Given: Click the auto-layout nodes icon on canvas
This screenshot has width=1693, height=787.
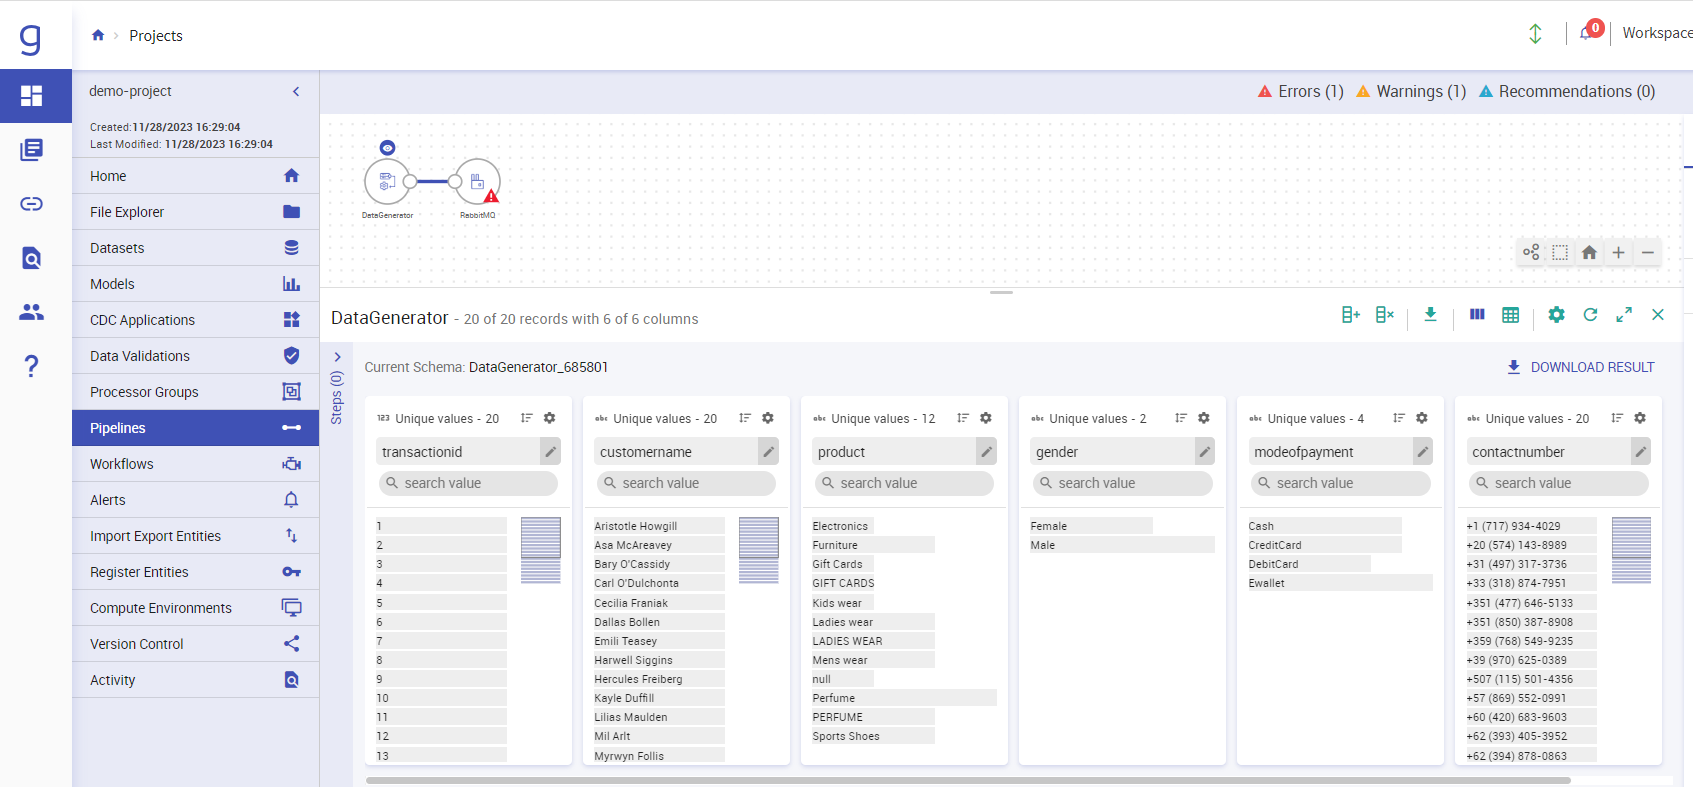Looking at the screenshot, I should [x=1531, y=252].
